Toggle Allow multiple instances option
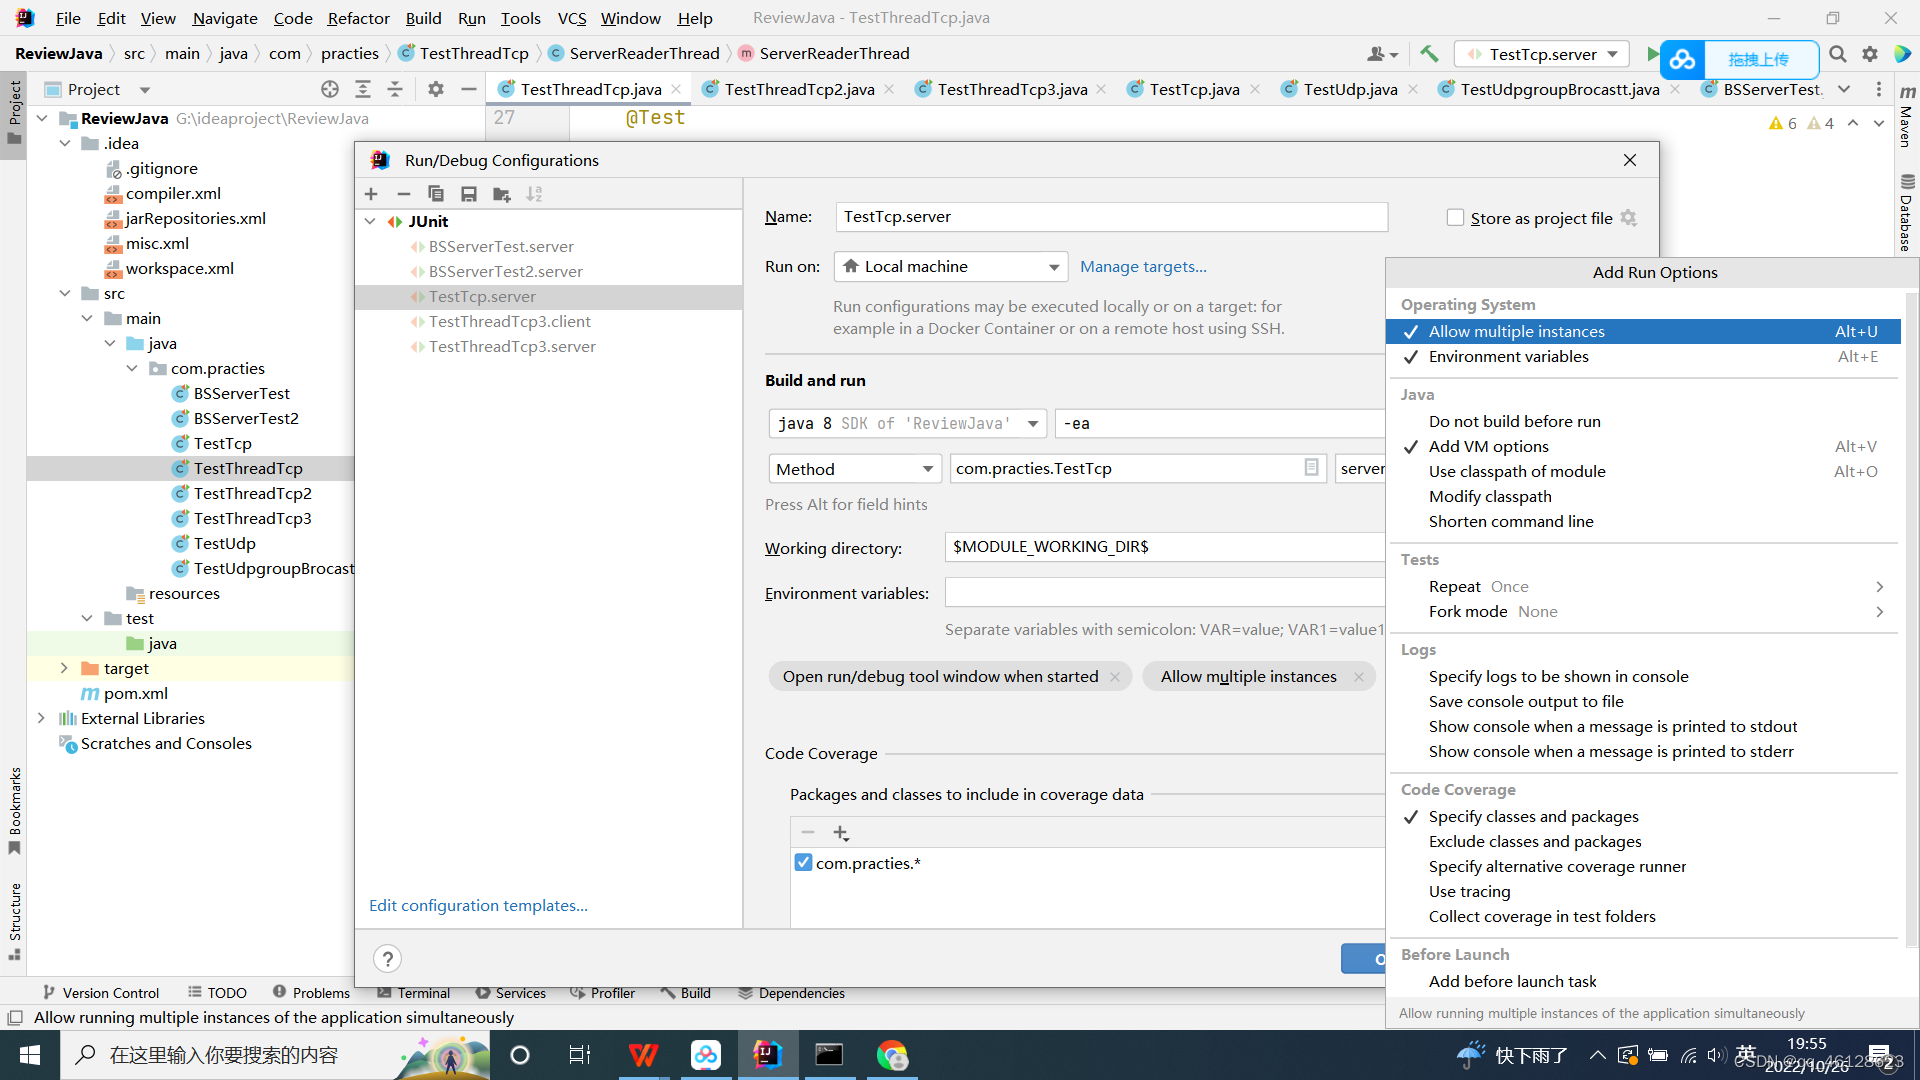This screenshot has width=1920, height=1080. [x=1516, y=331]
